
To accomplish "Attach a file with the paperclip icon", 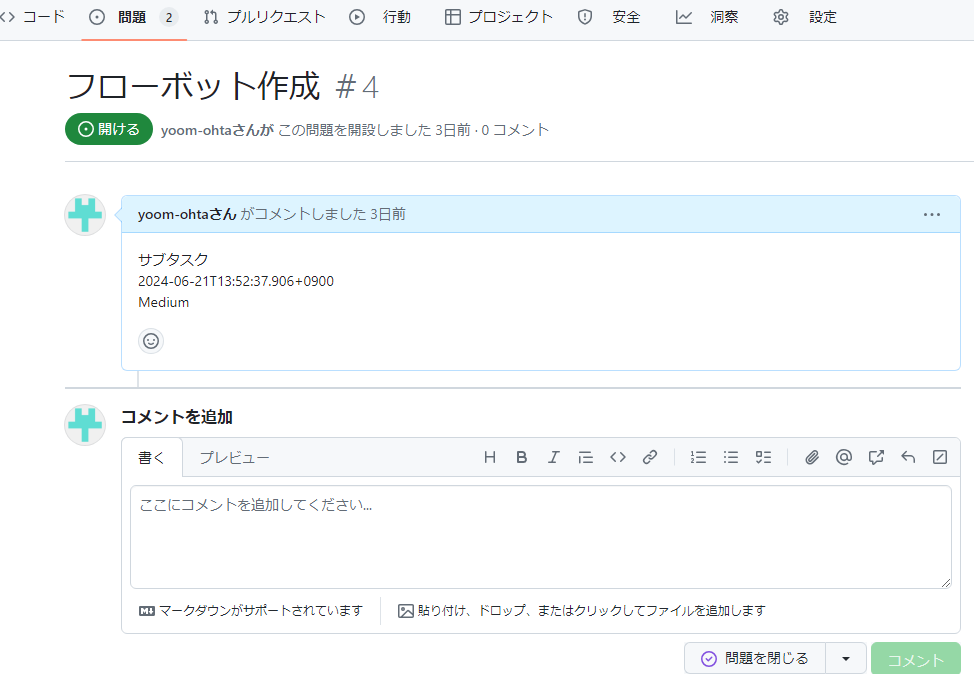I will click(x=811, y=457).
